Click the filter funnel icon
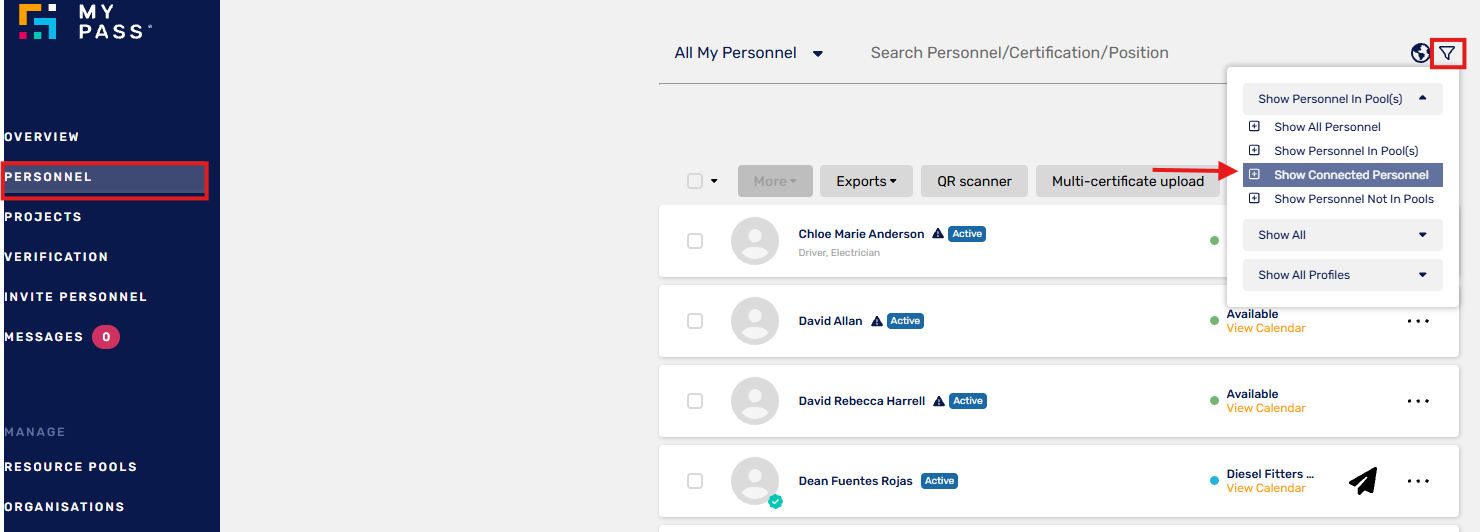Screen dimensions: 1480x532 [1447, 53]
